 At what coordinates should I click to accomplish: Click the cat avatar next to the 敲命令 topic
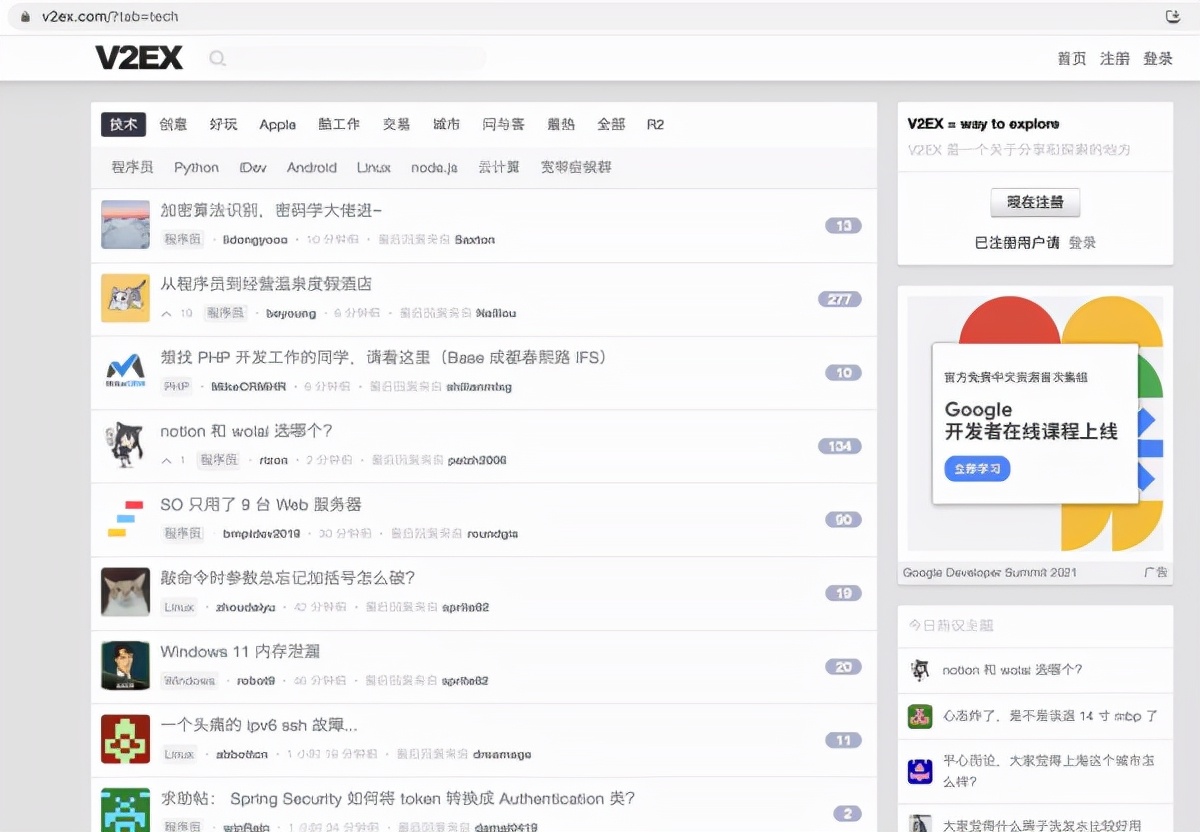point(124,591)
